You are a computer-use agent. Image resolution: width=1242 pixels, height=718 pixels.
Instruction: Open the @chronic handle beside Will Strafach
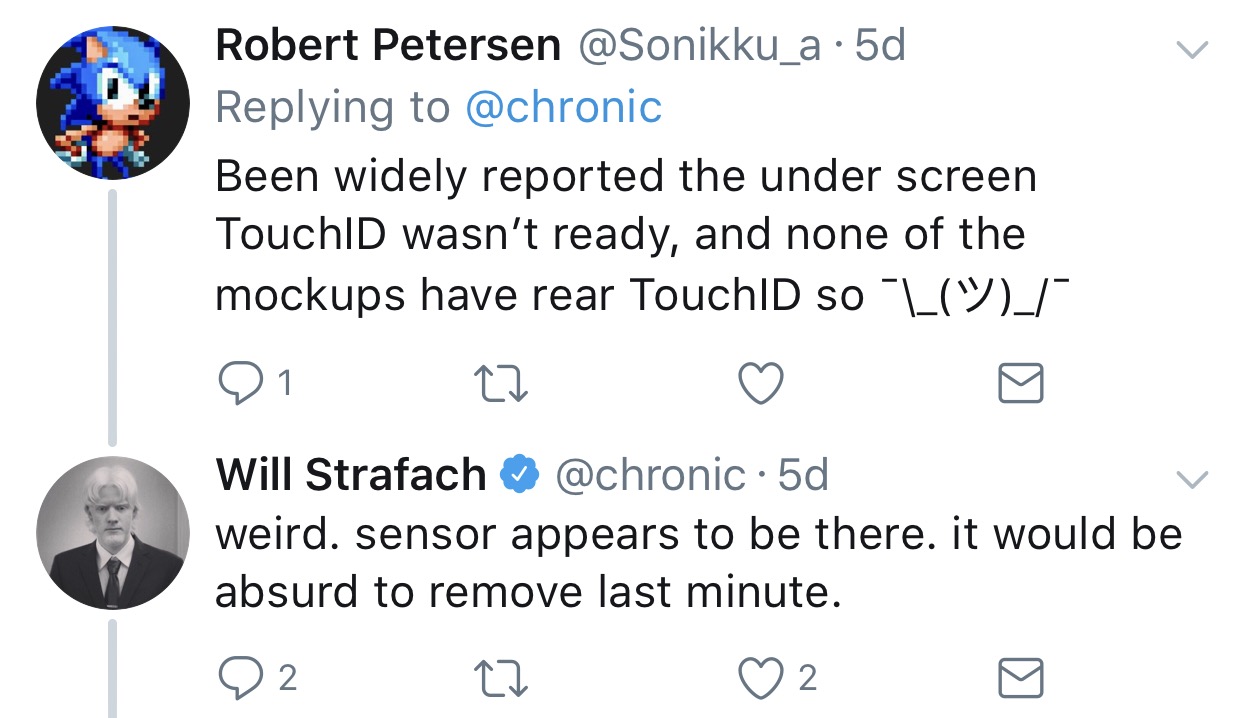650,475
